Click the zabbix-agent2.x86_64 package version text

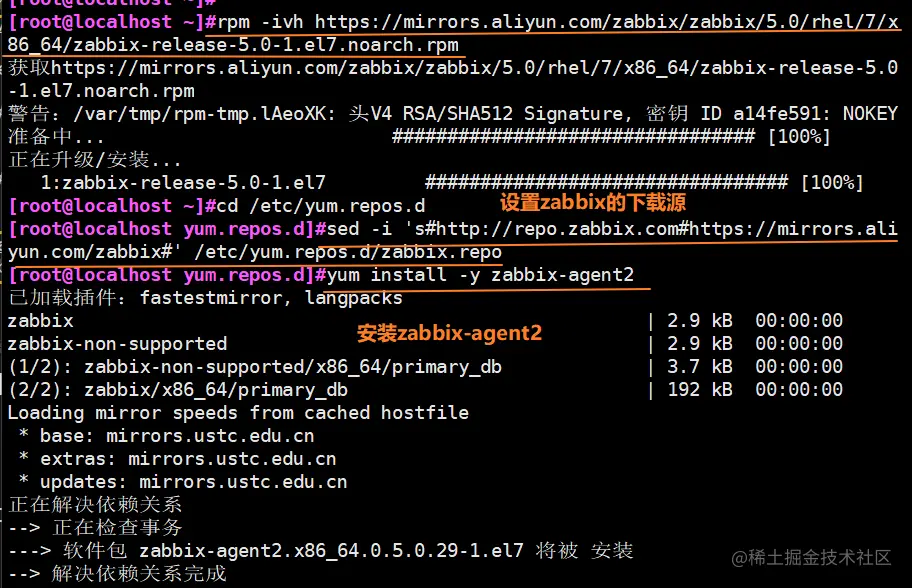tap(330, 550)
